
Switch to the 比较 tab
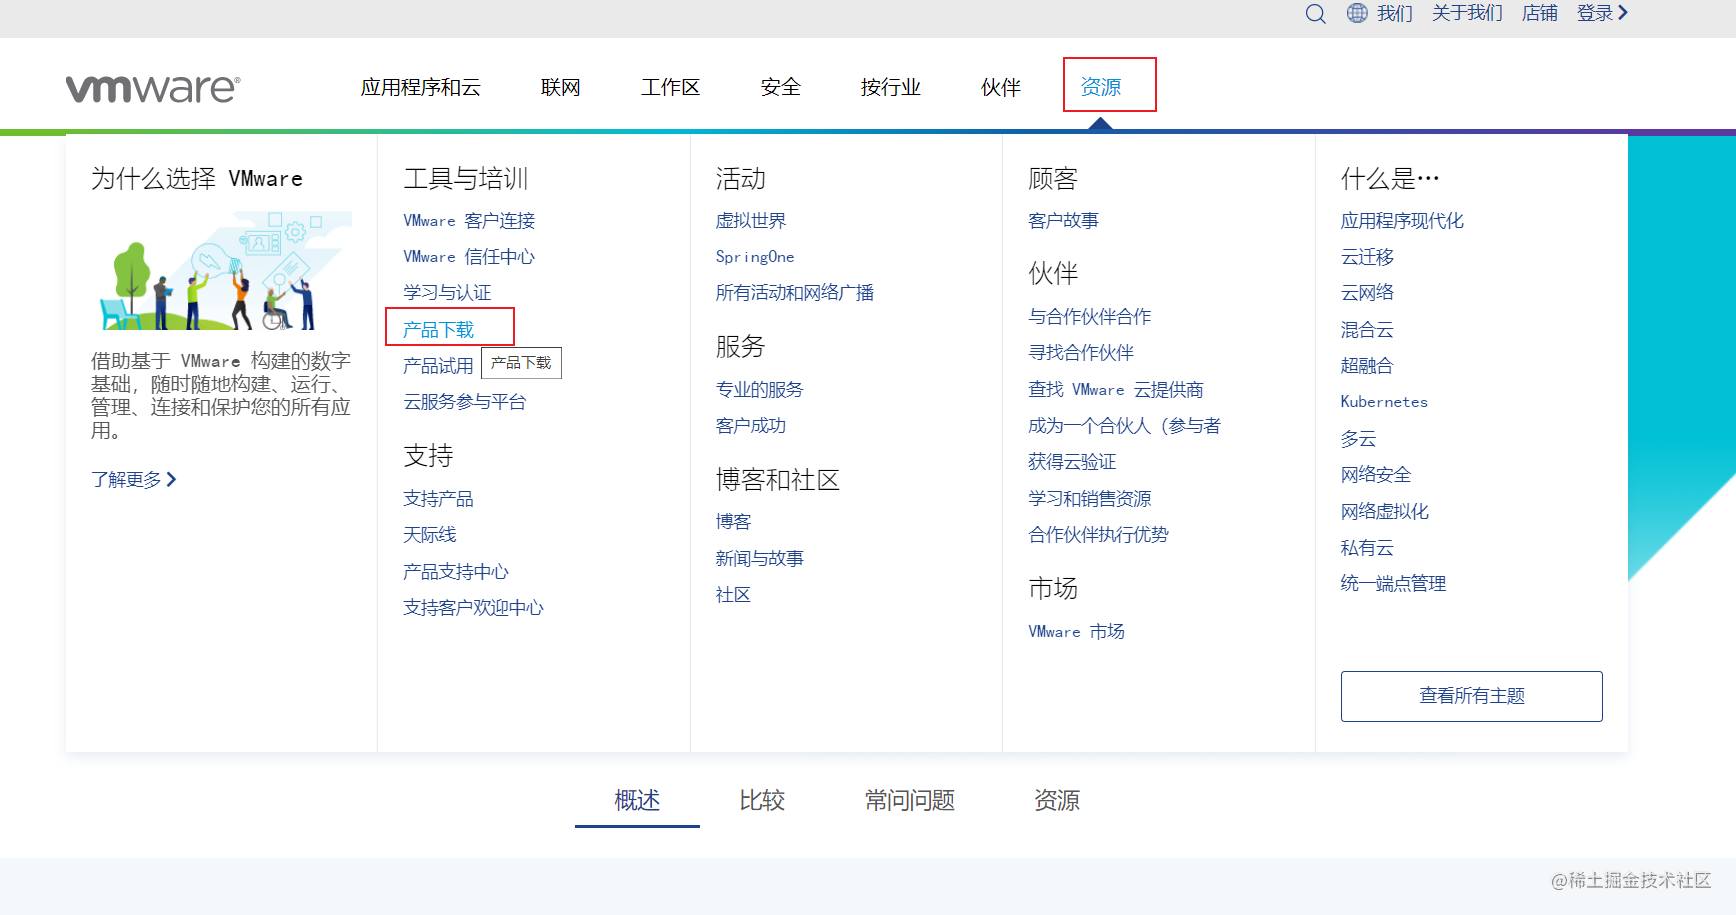tap(762, 801)
